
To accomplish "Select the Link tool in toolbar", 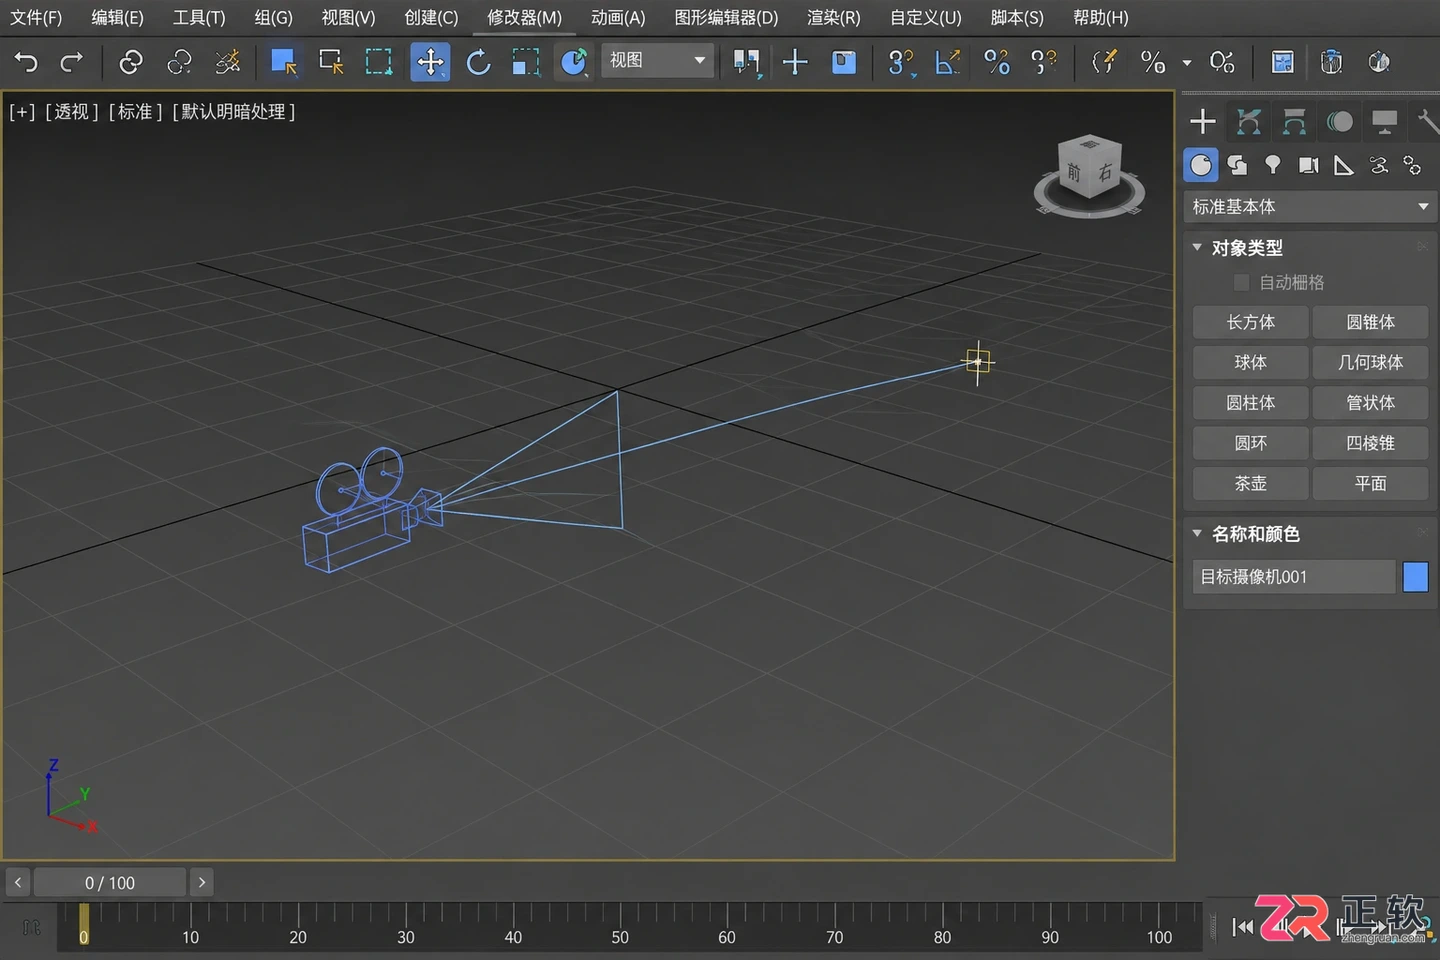I will pyautogui.click(x=130, y=62).
